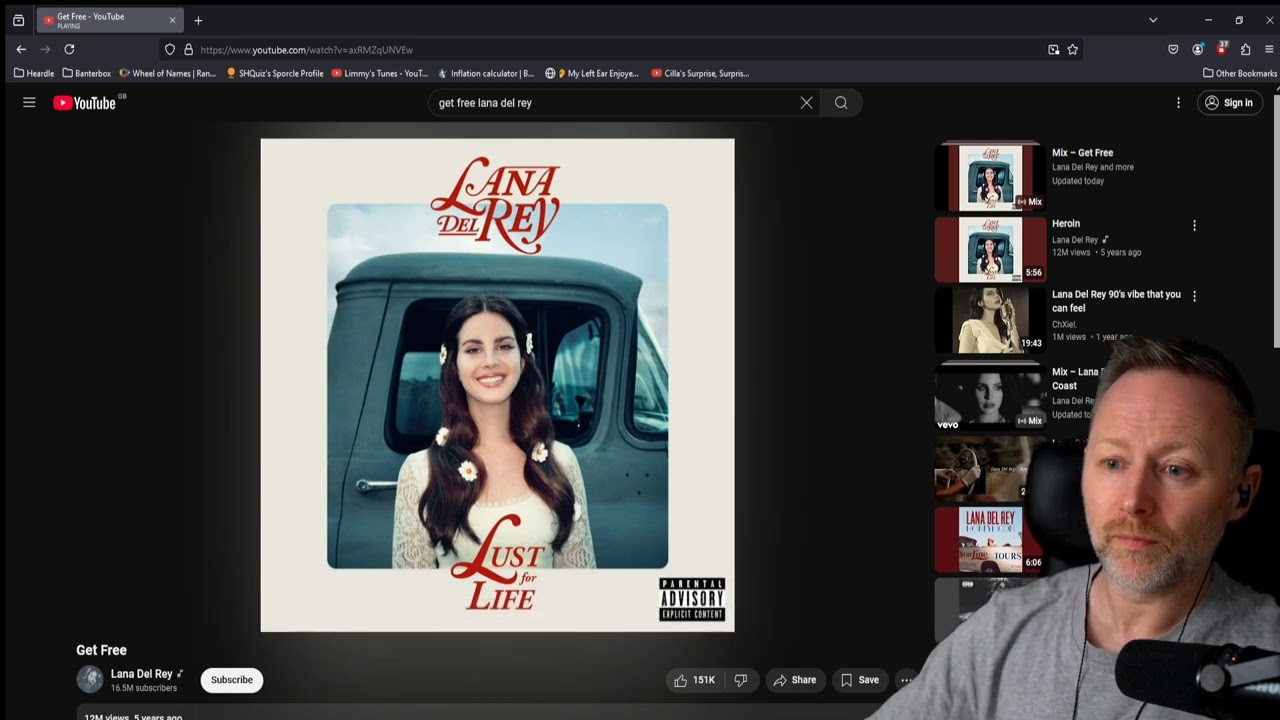Open Limmy's Tunes YouTube bookmark
The height and width of the screenshot is (720, 1280).
click(379, 73)
